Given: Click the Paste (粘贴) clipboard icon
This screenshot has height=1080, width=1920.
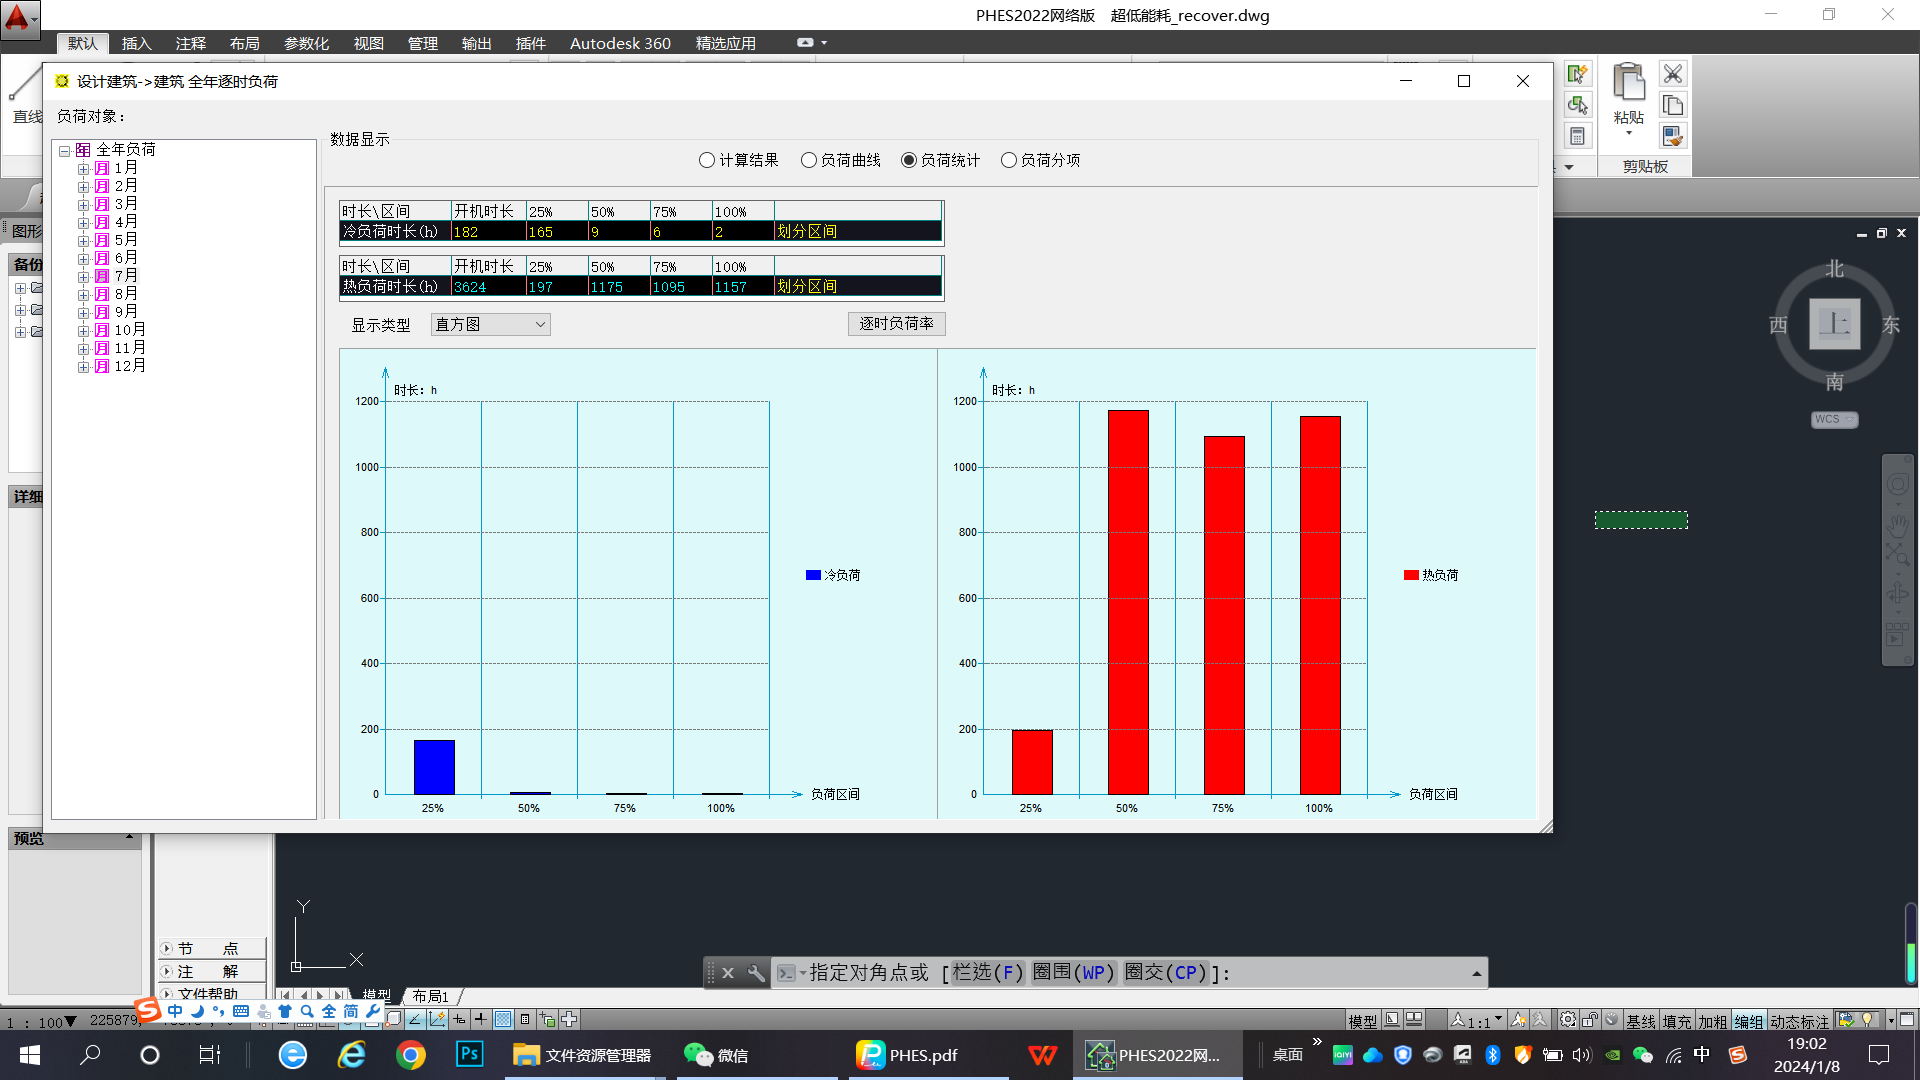Looking at the screenshot, I should pyautogui.click(x=1628, y=85).
